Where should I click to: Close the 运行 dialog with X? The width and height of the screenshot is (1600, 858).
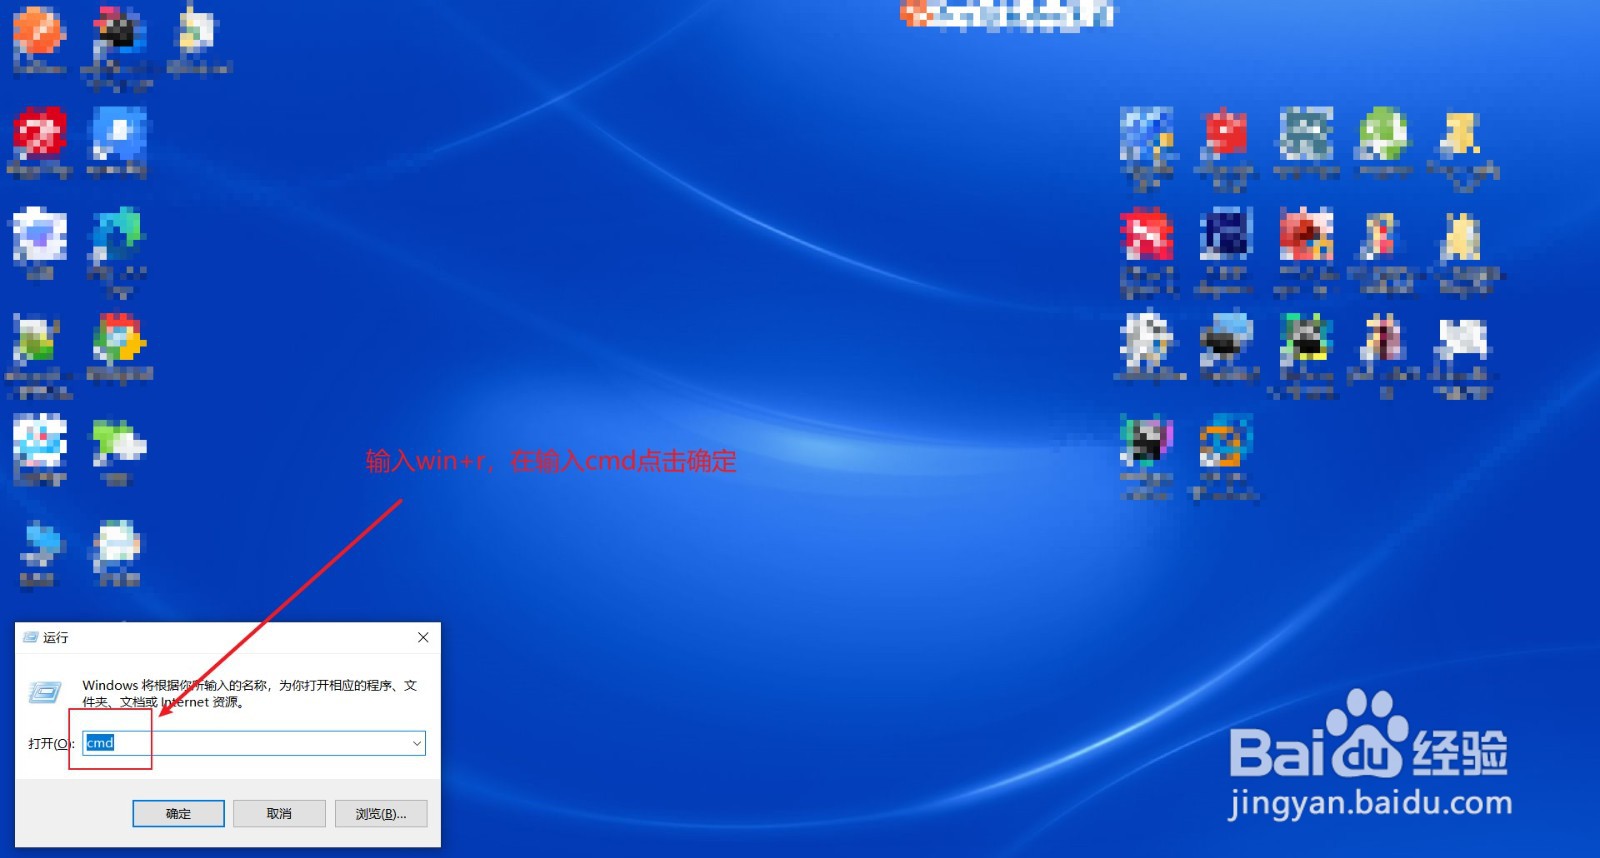(423, 637)
